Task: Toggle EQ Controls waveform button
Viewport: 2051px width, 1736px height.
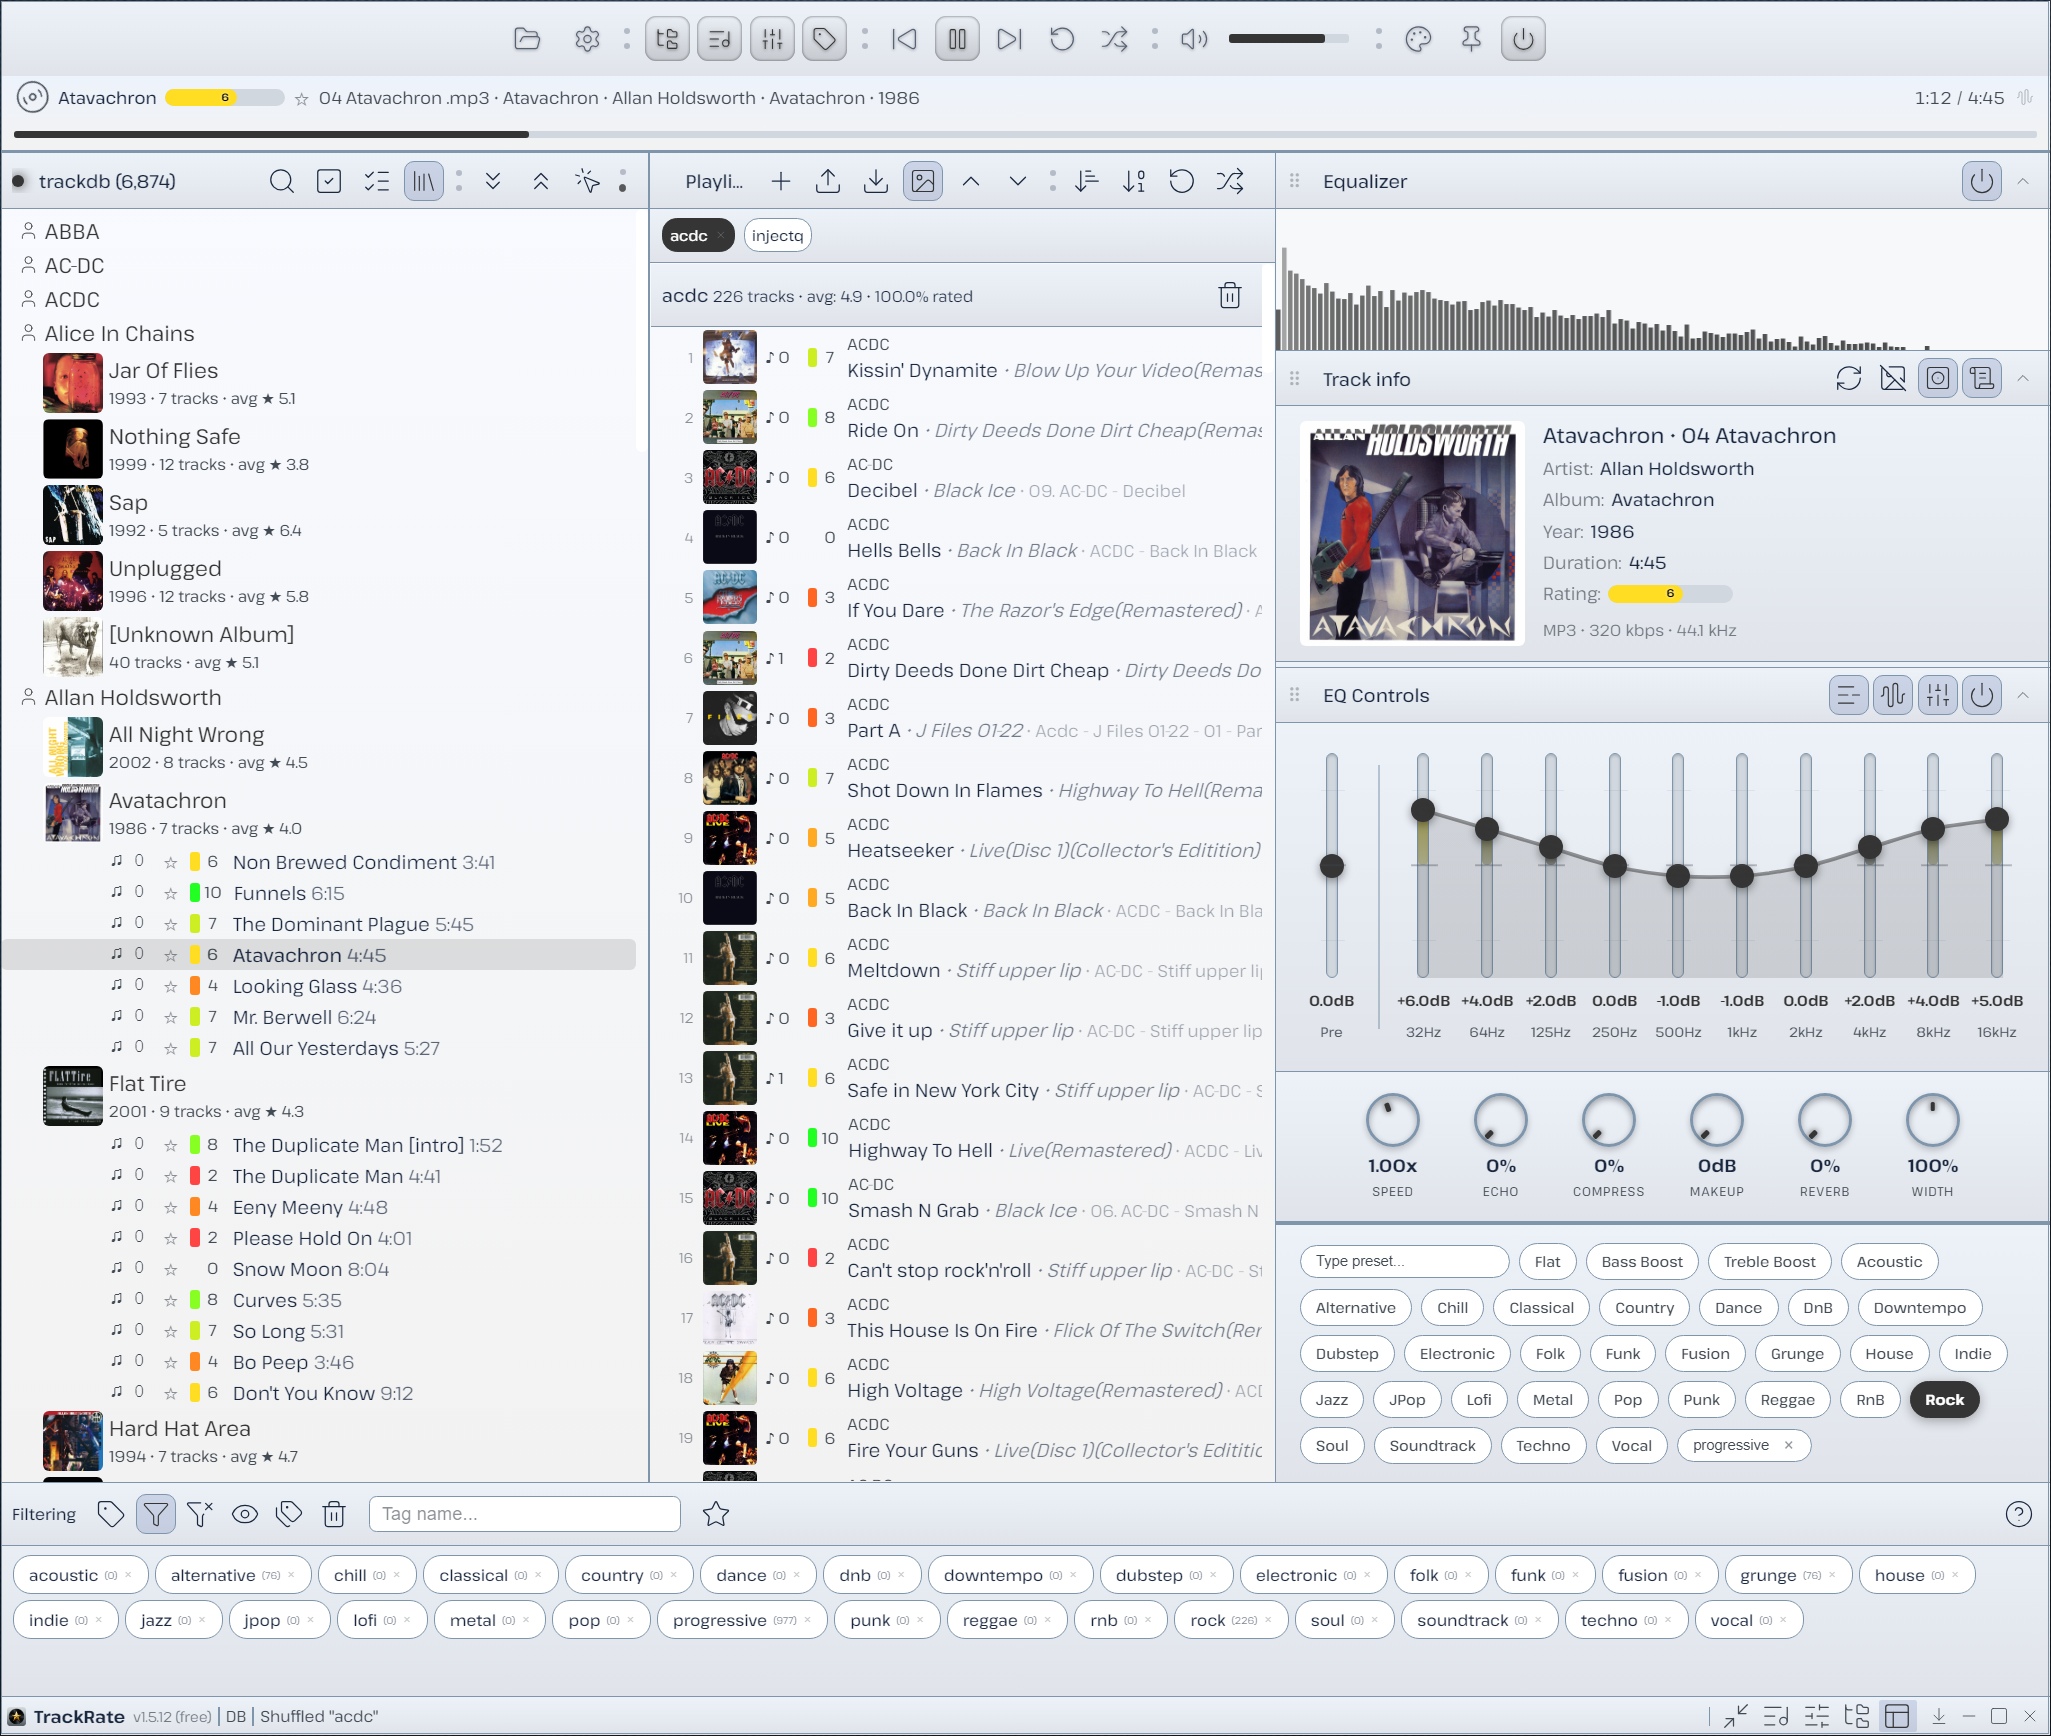Action: (1893, 696)
